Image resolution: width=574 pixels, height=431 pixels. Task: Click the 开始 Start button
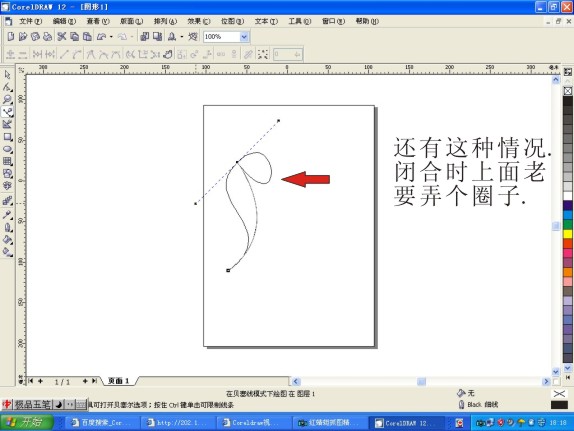(27, 423)
